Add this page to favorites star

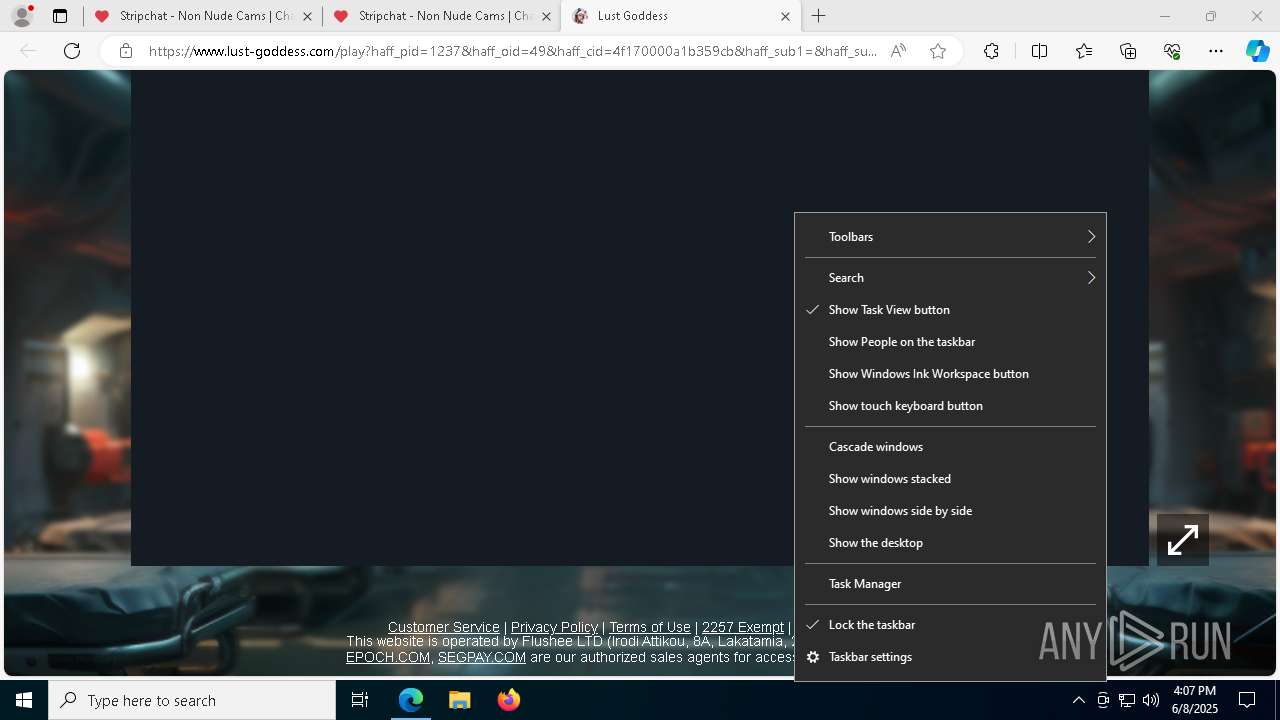pos(937,51)
